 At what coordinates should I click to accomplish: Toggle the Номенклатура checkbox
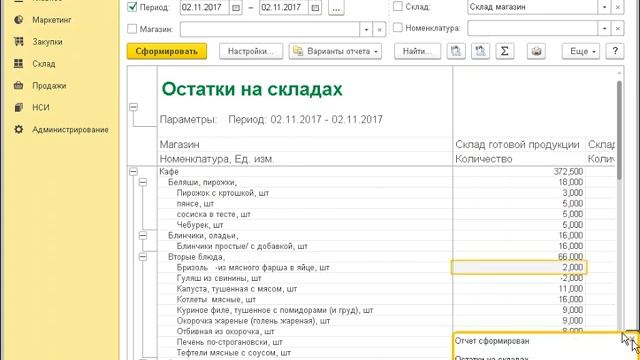[x=398, y=28]
